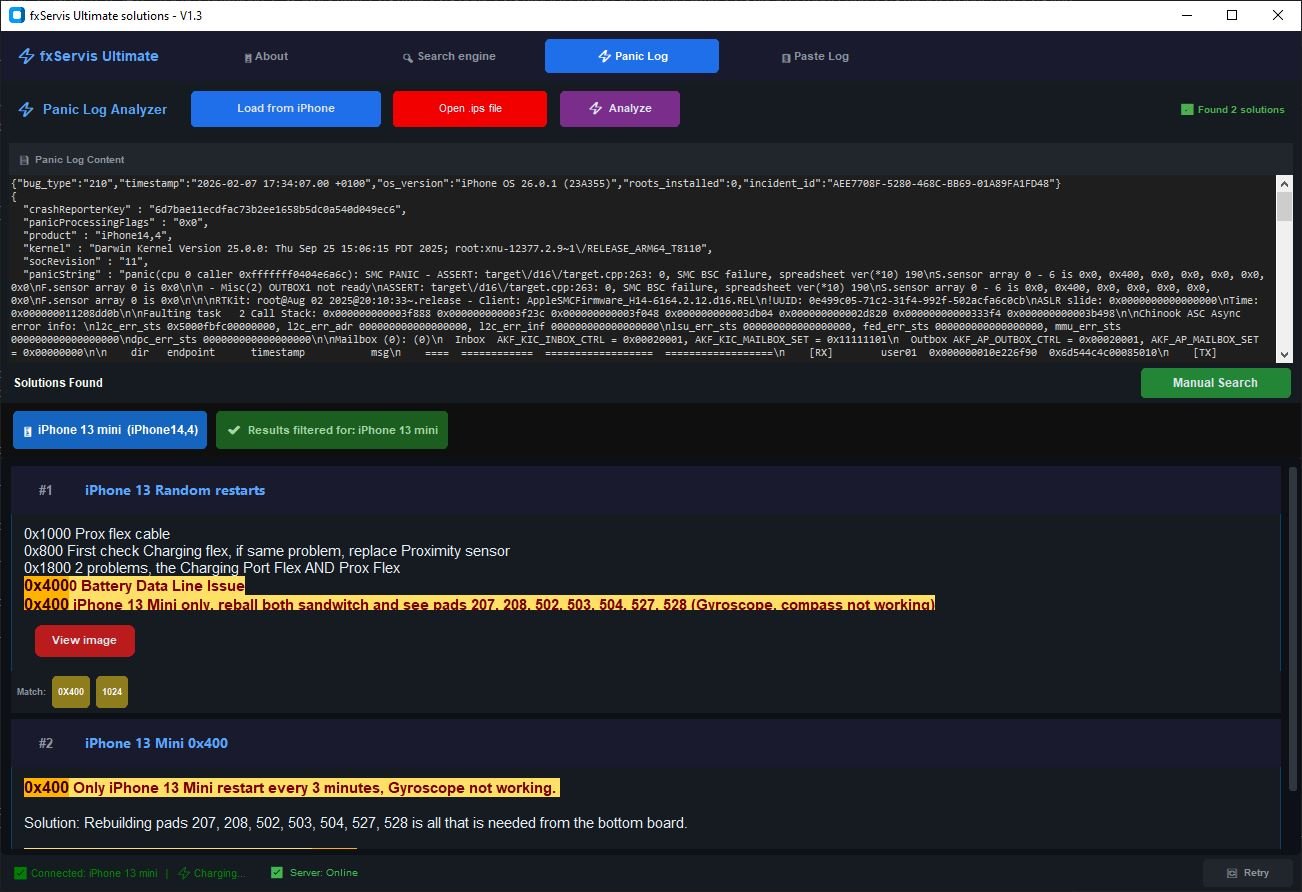Click the Manual Search button
The image size is (1302, 892).
(x=1215, y=383)
